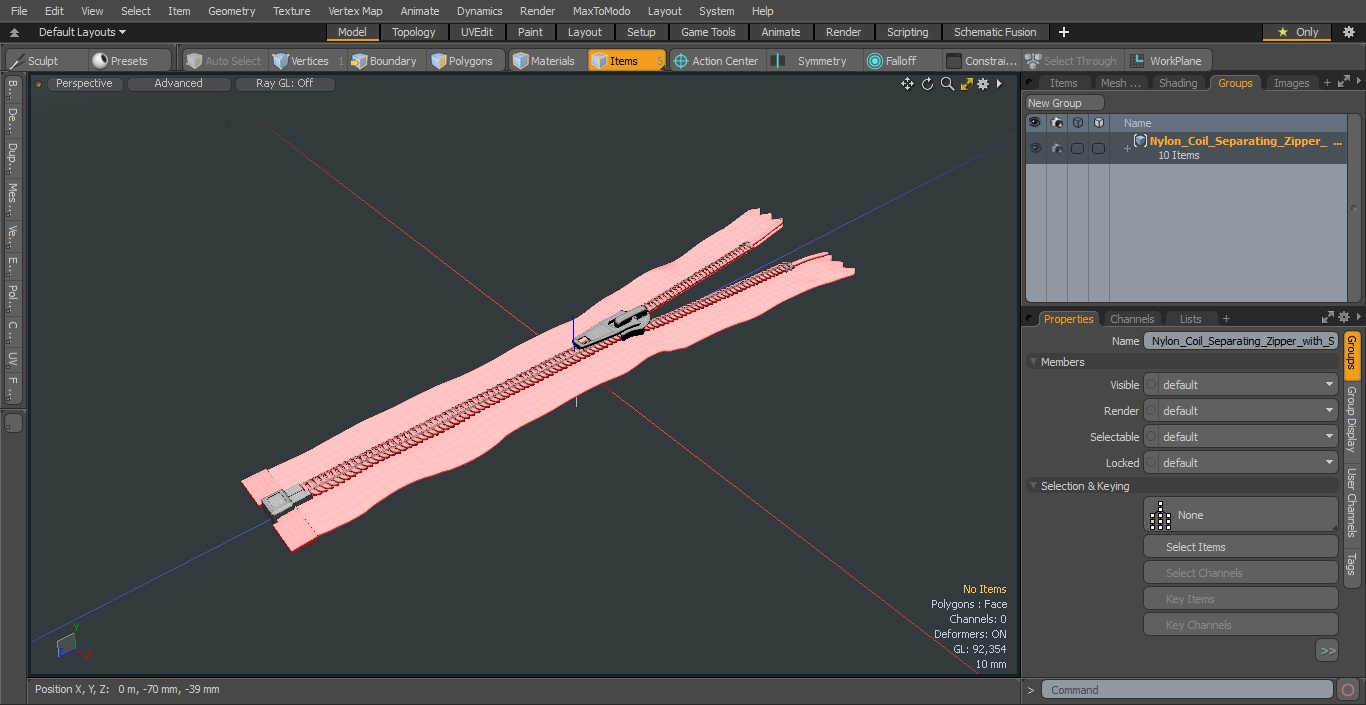
Task: Open the Constraints options
Action: 982,61
